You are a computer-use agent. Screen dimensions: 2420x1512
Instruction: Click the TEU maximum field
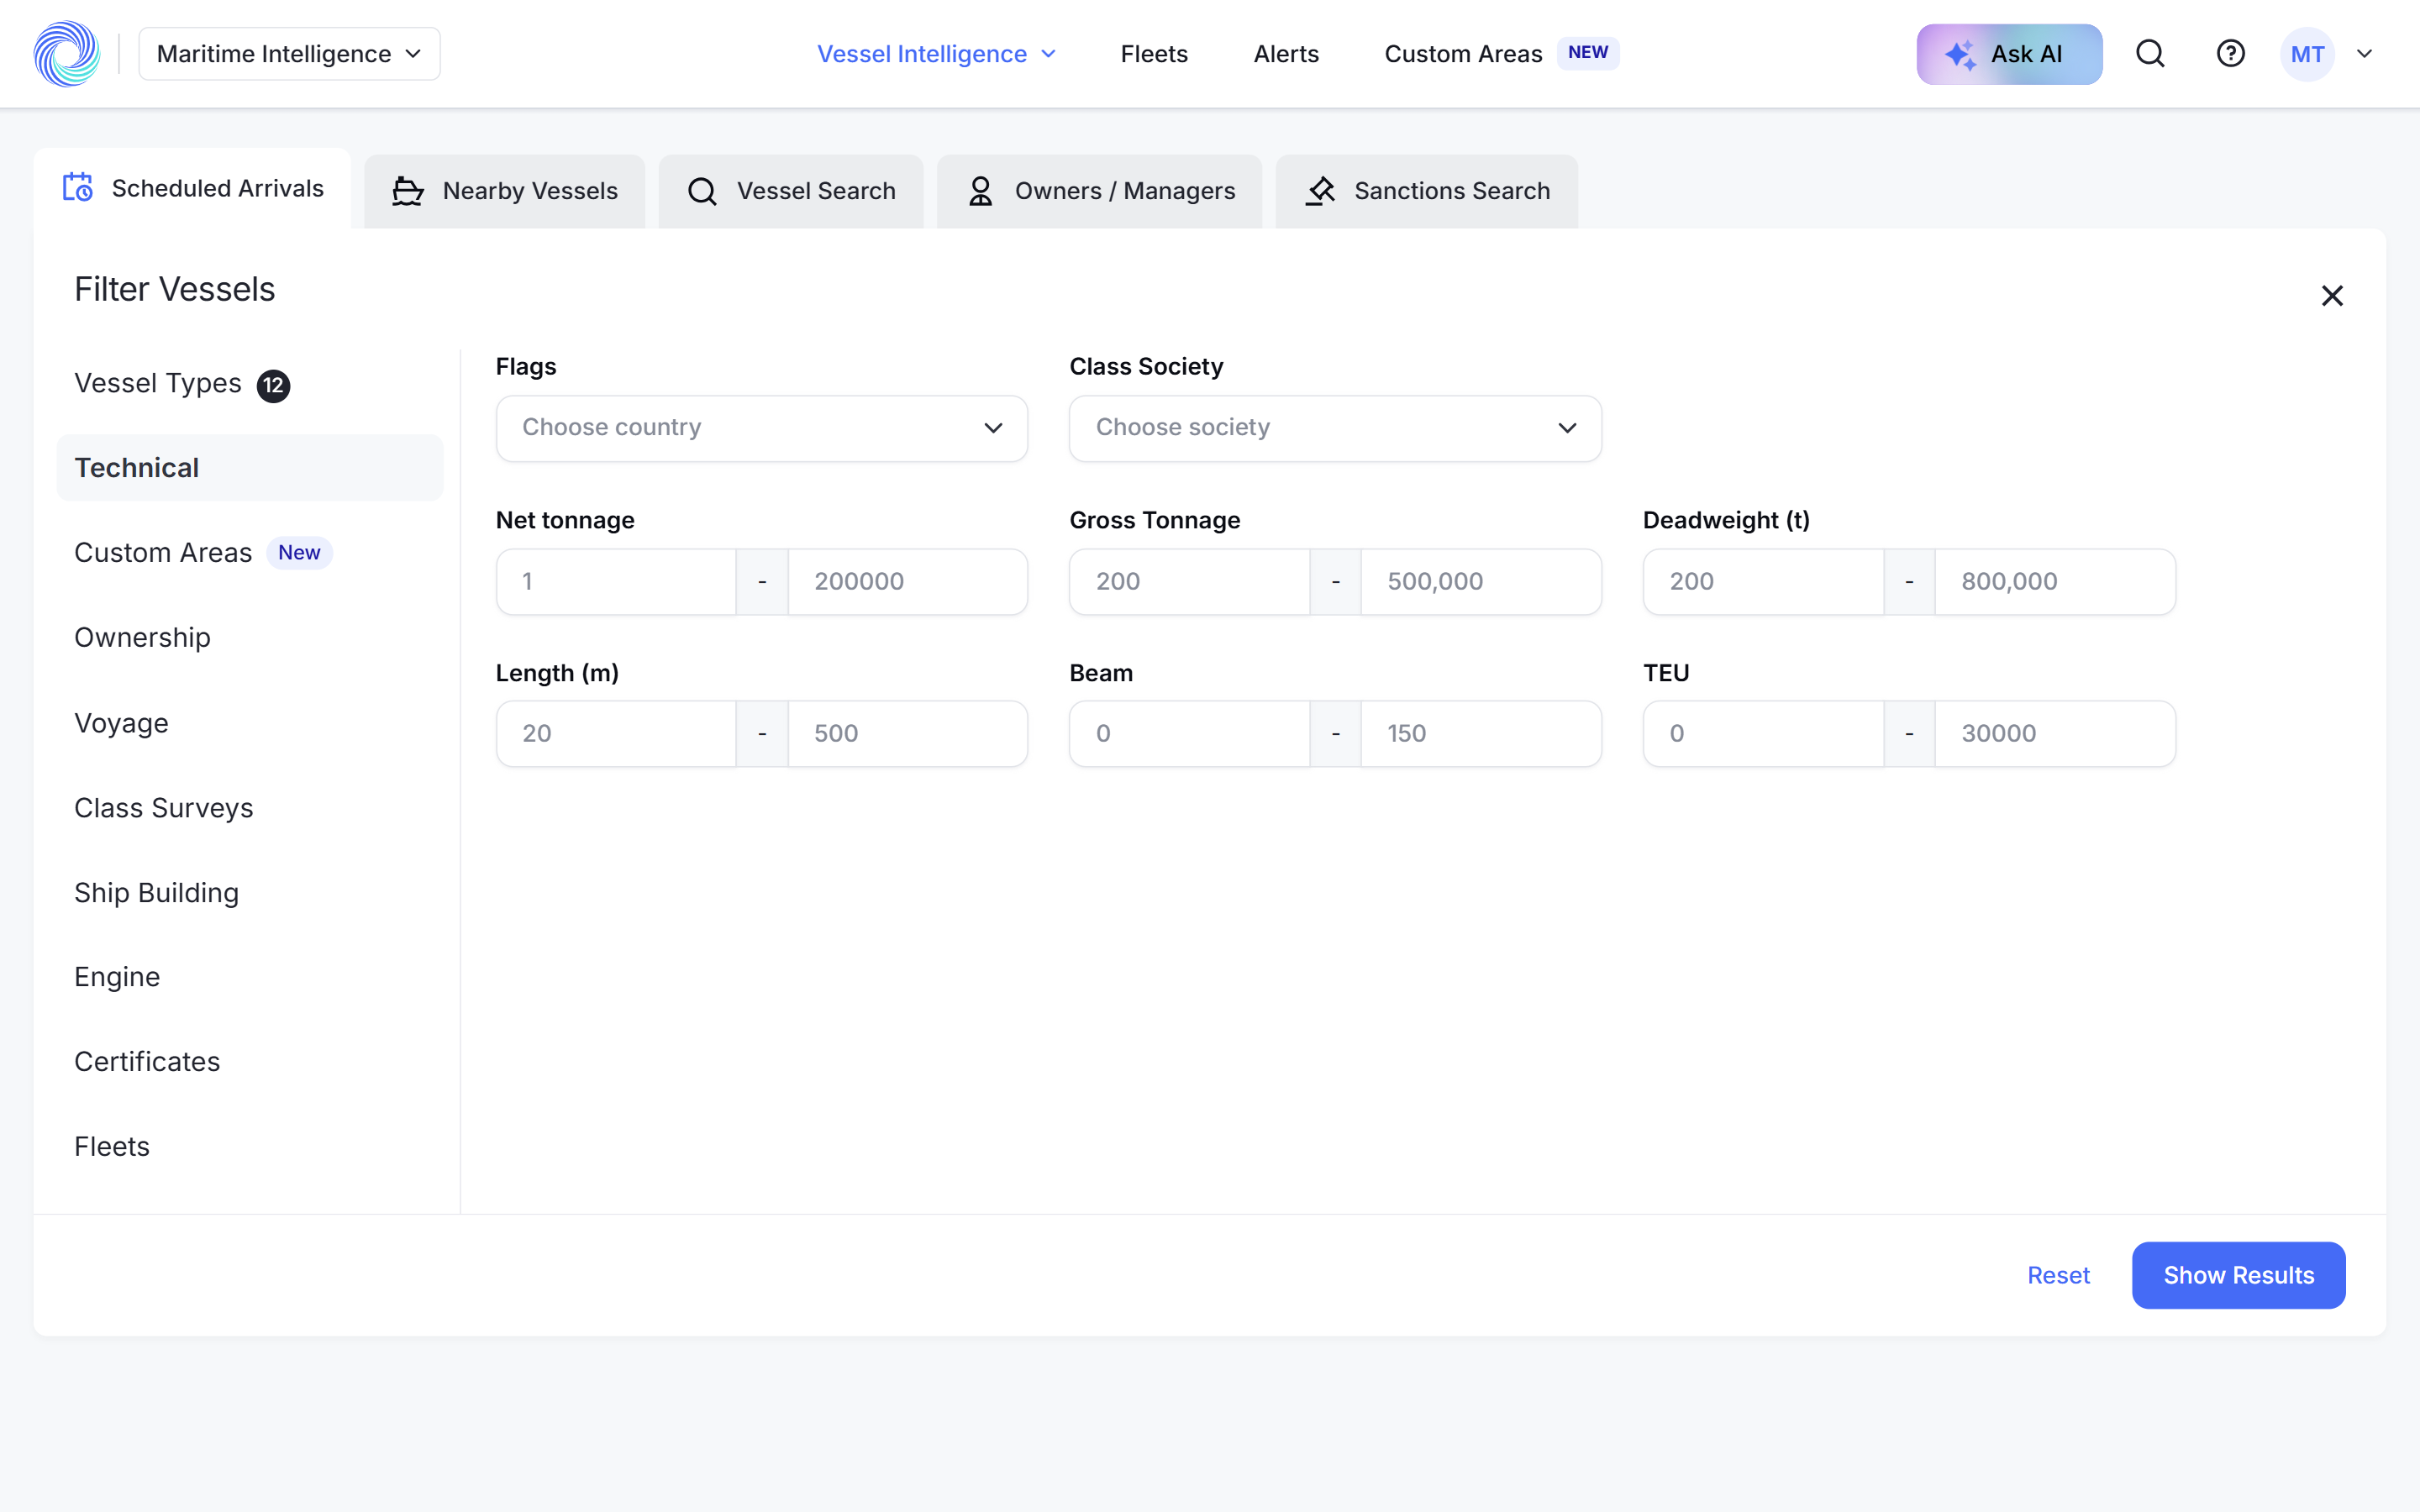point(2055,734)
